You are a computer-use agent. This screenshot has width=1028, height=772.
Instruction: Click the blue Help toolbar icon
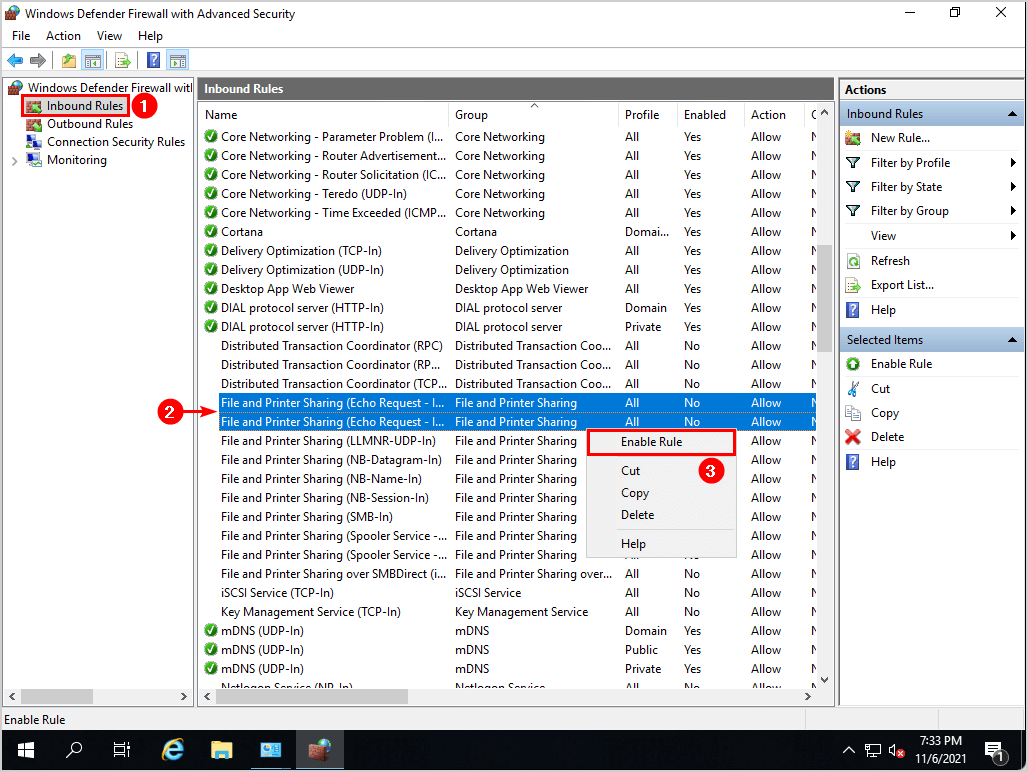pos(153,61)
